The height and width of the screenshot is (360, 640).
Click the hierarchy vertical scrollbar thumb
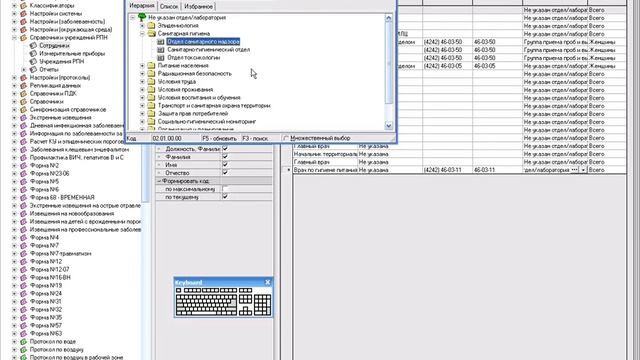click(x=389, y=63)
